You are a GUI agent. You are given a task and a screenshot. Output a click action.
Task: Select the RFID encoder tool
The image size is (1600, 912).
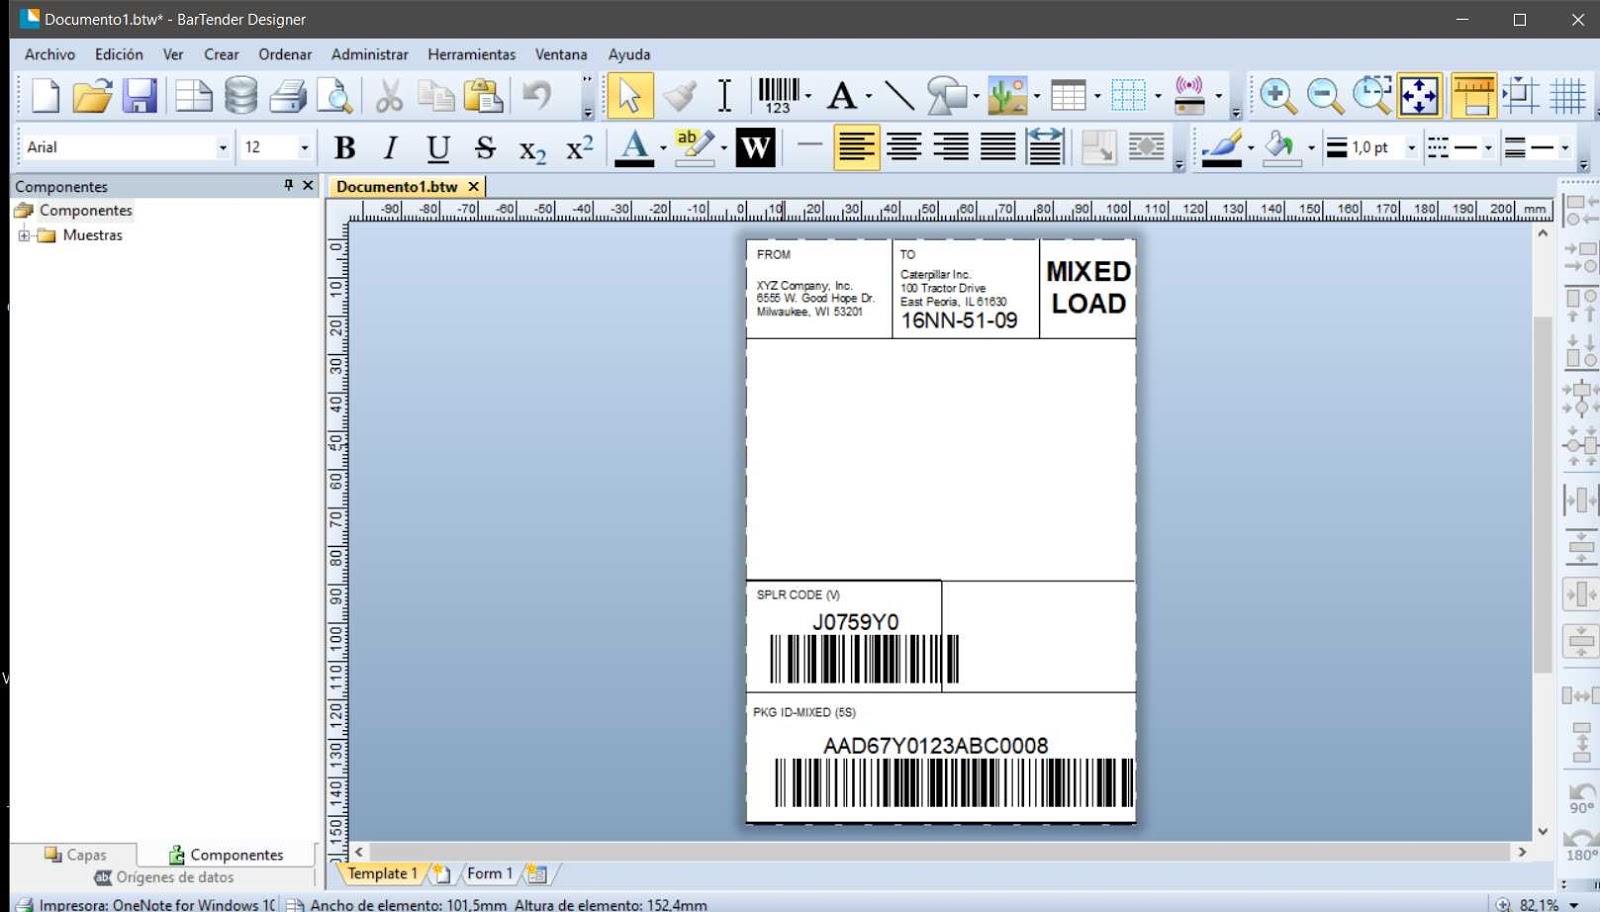1189,96
